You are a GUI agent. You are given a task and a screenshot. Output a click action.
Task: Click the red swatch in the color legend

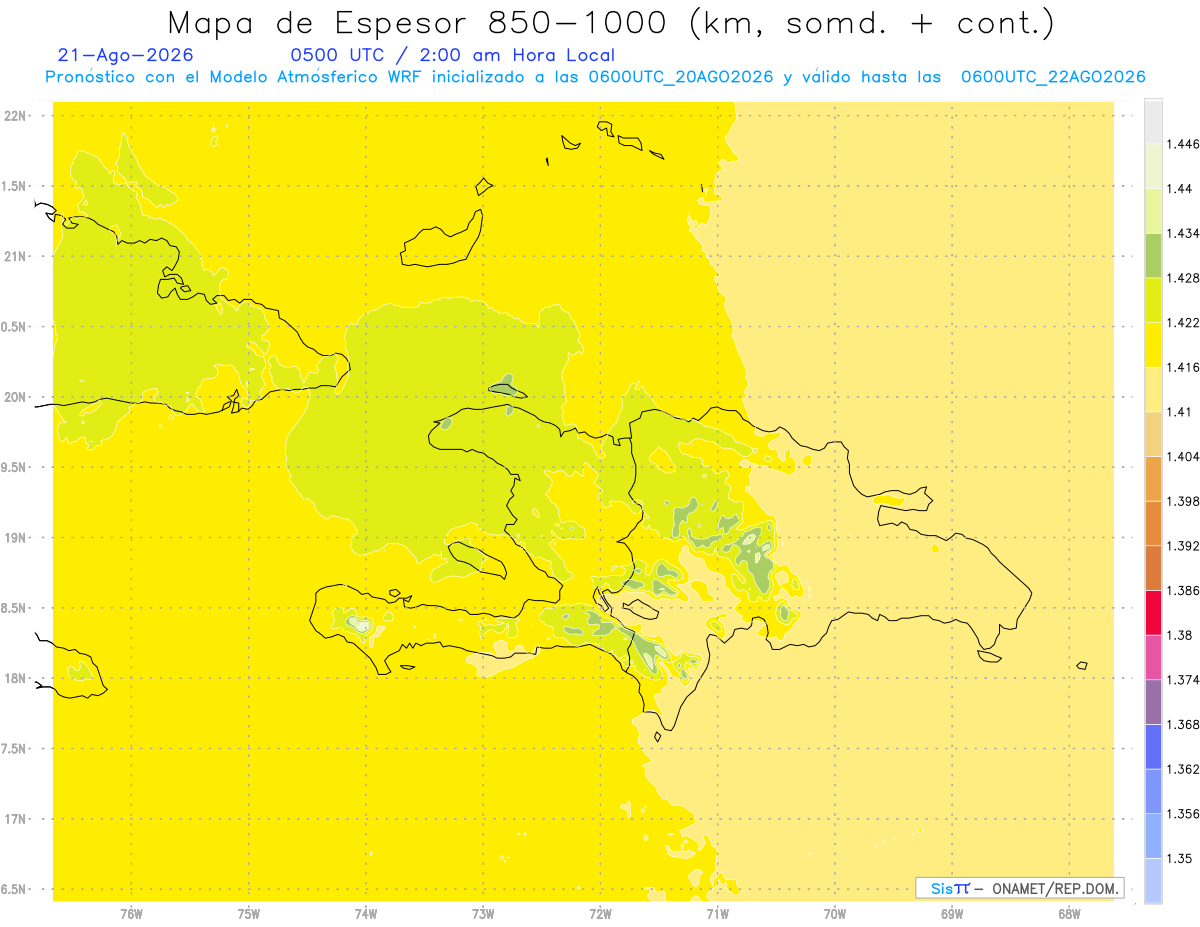(x=1153, y=612)
